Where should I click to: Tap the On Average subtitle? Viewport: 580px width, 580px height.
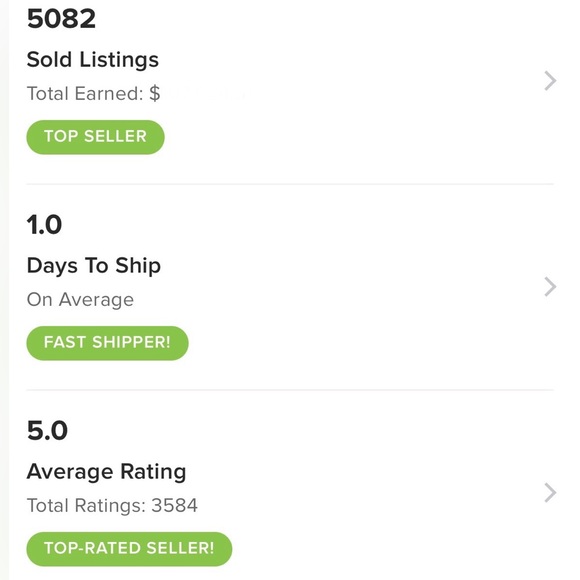click(80, 299)
